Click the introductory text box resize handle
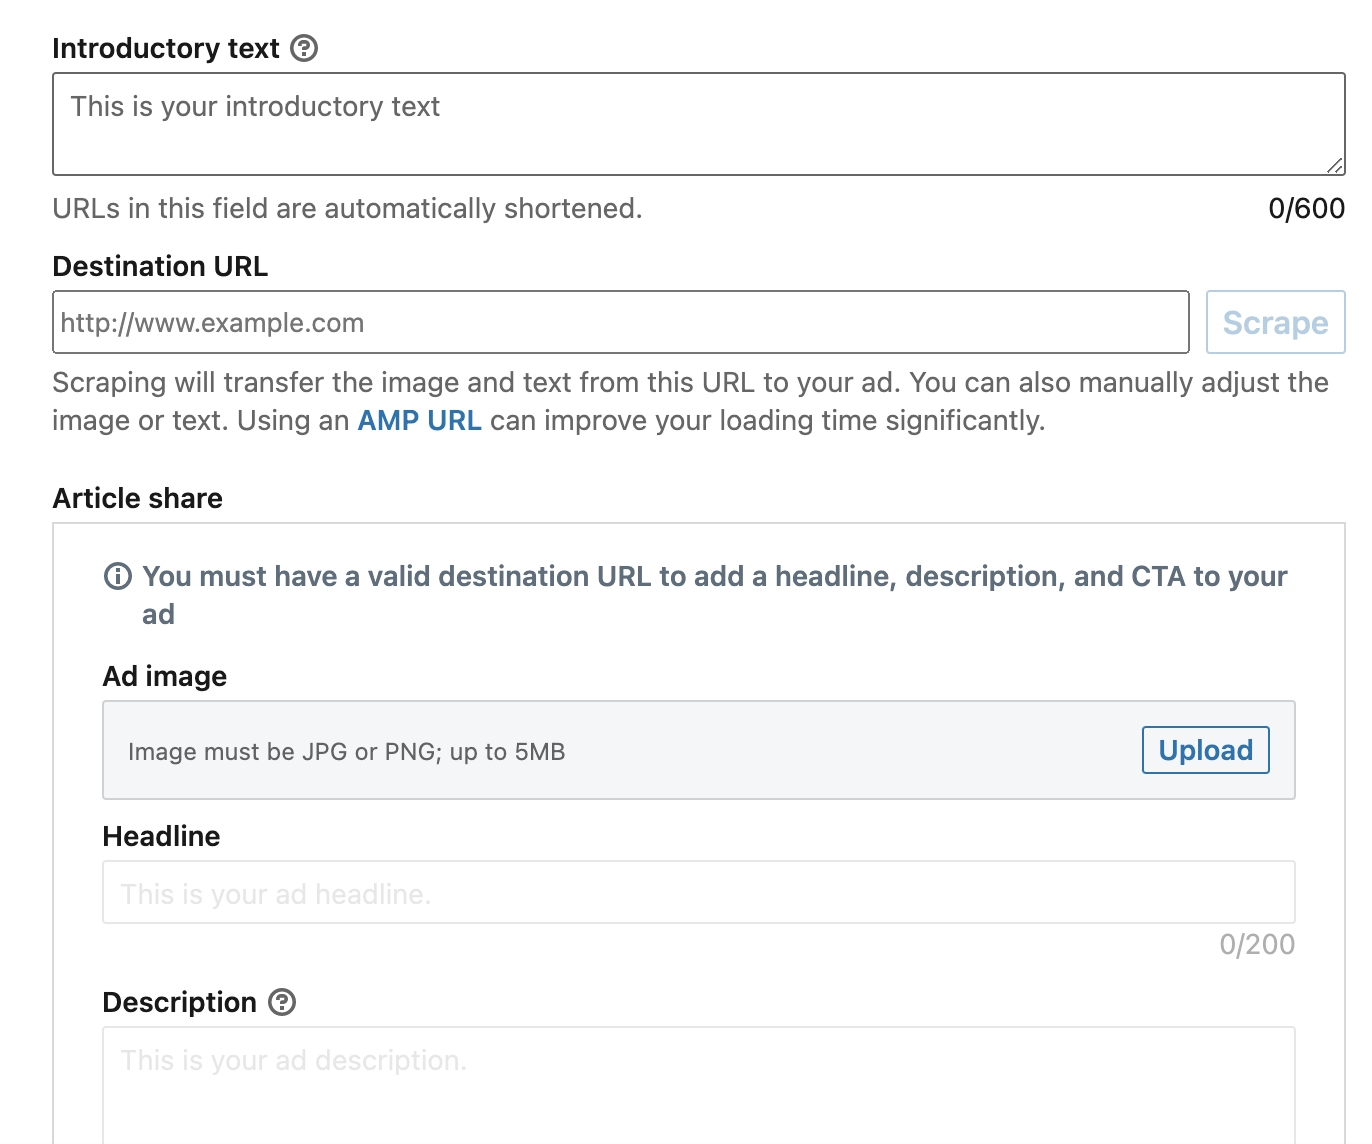This screenshot has width=1372, height=1144. pyautogui.click(x=1334, y=165)
